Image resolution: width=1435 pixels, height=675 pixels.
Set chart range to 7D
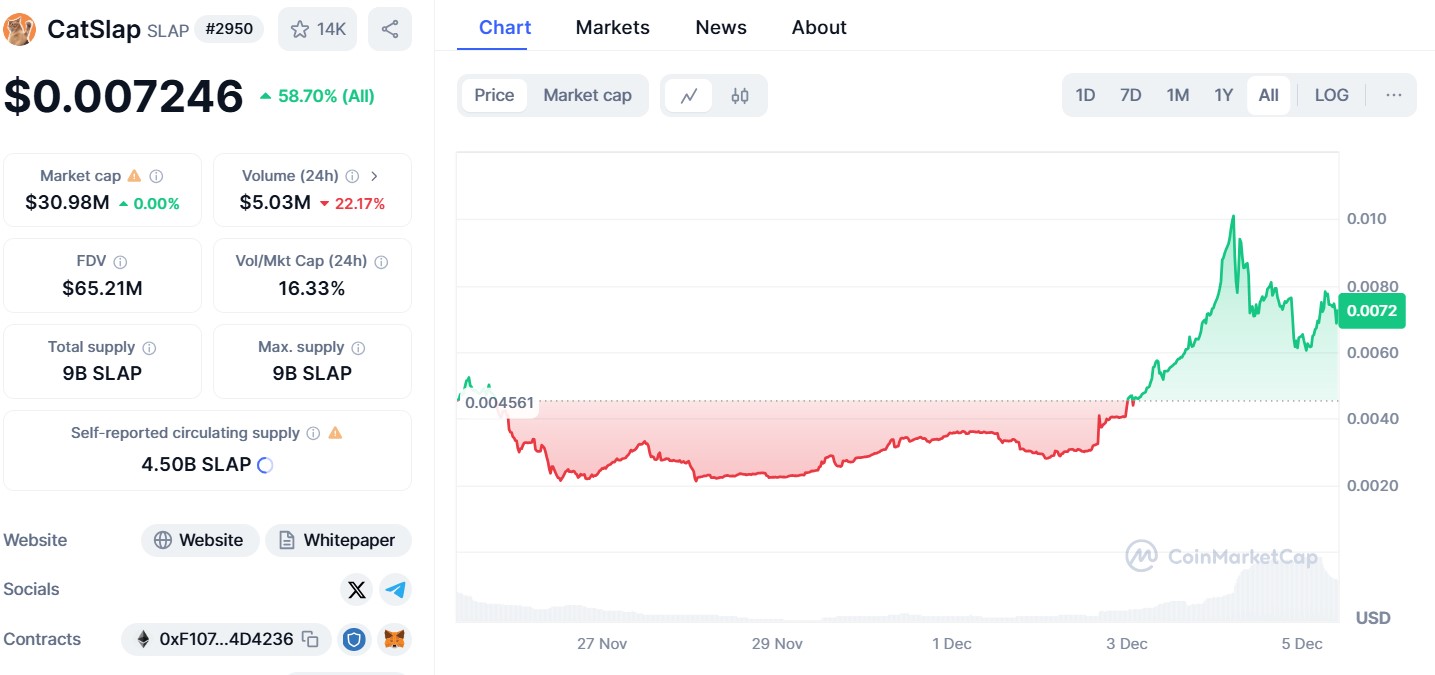(1131, 96)
